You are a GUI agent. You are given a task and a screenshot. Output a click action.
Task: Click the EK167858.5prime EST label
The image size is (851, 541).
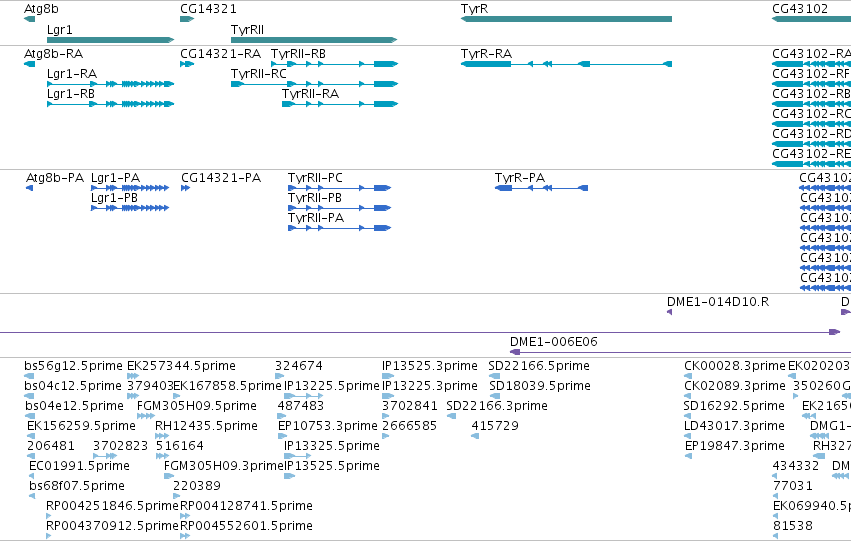tap(227, 386)
